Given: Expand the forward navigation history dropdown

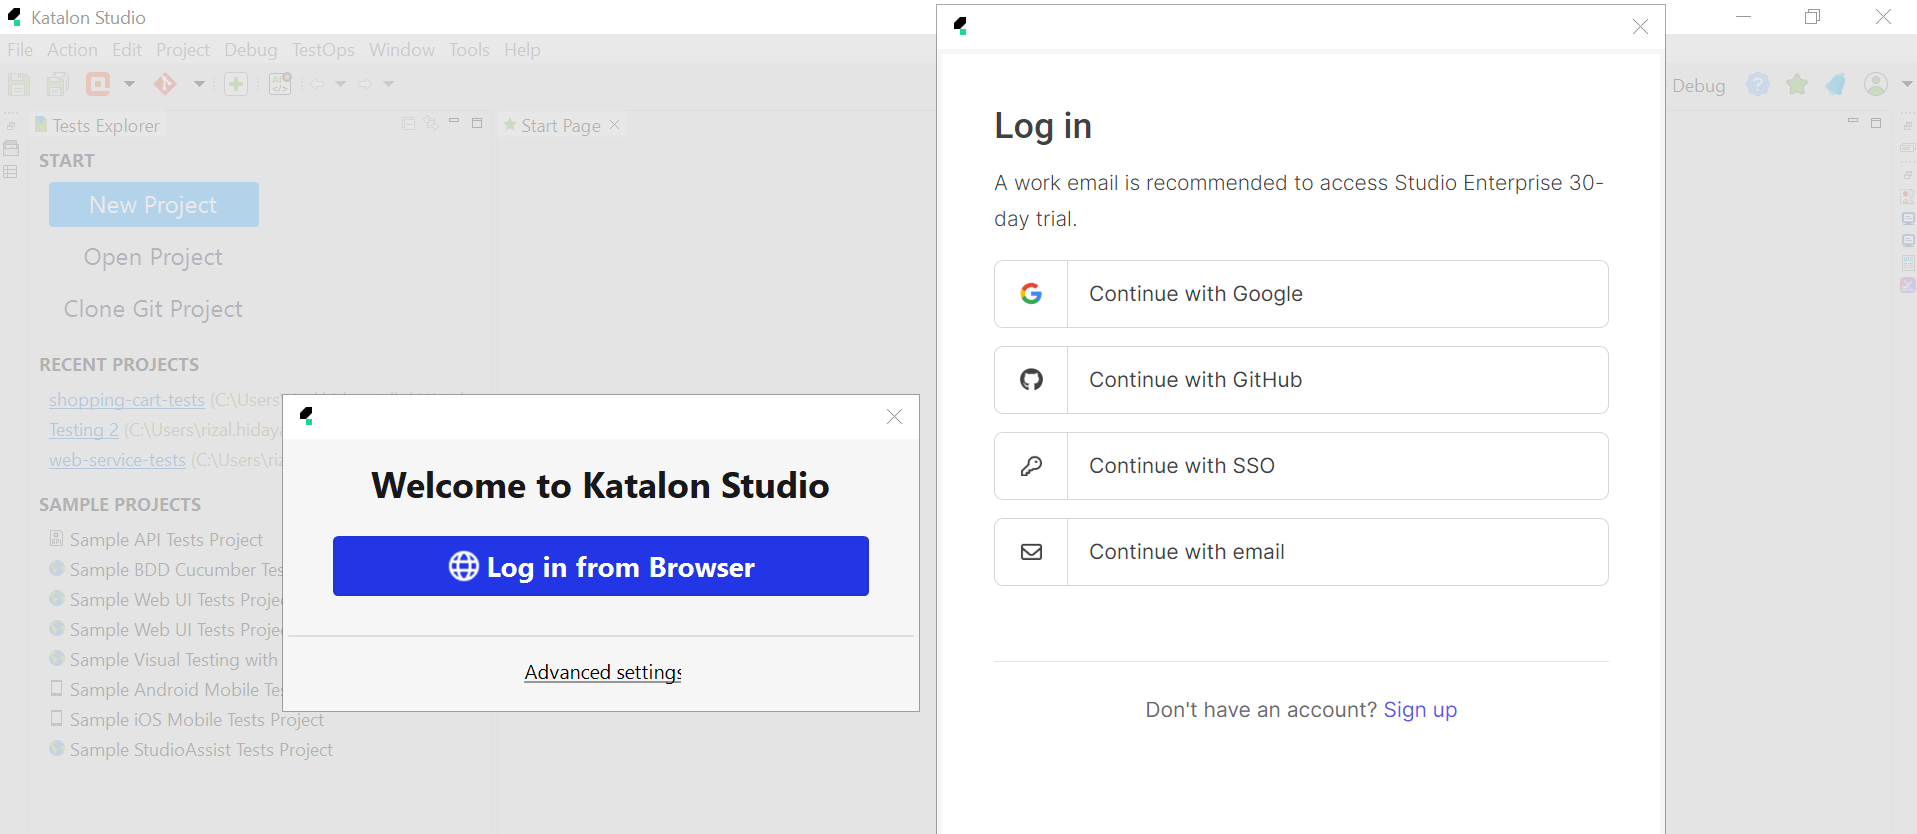Looking at the screenshot, I should [x=389, y=84].
